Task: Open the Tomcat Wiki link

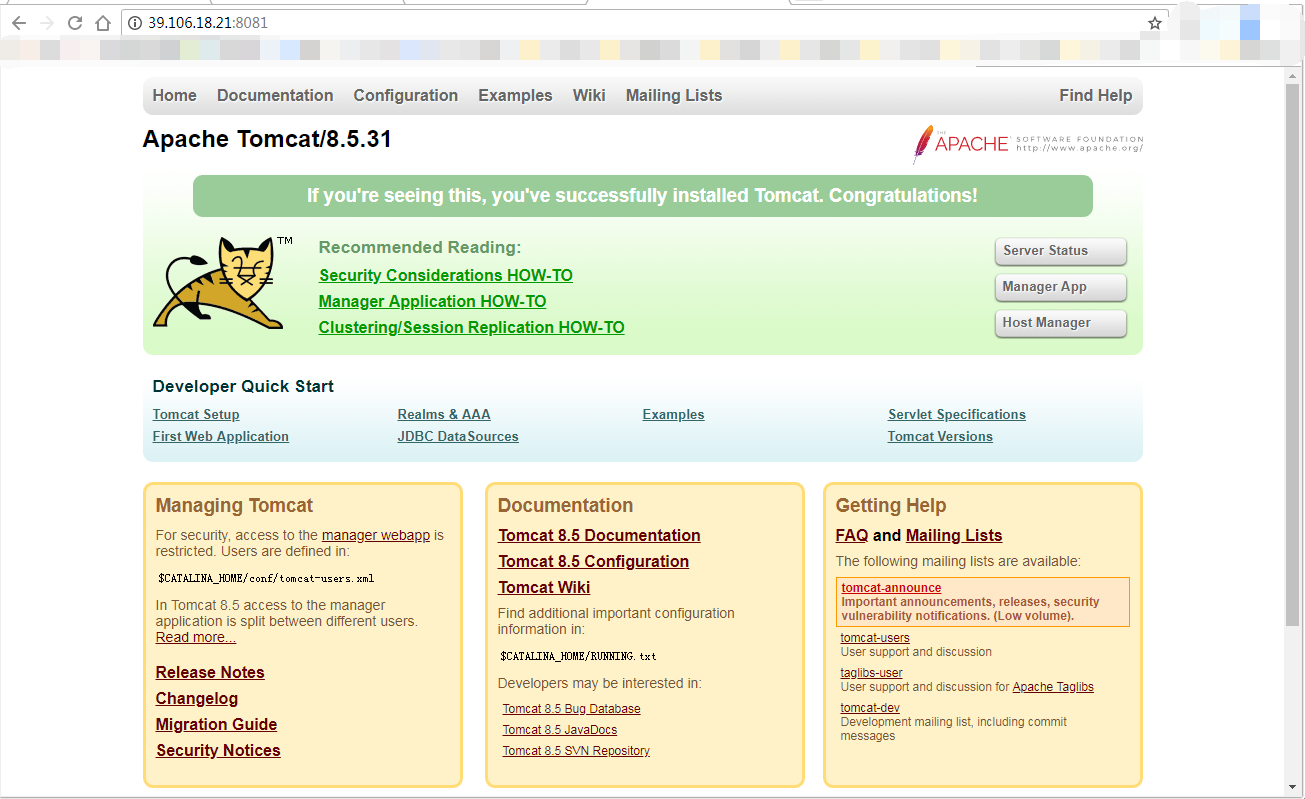Action: (544, 587)
